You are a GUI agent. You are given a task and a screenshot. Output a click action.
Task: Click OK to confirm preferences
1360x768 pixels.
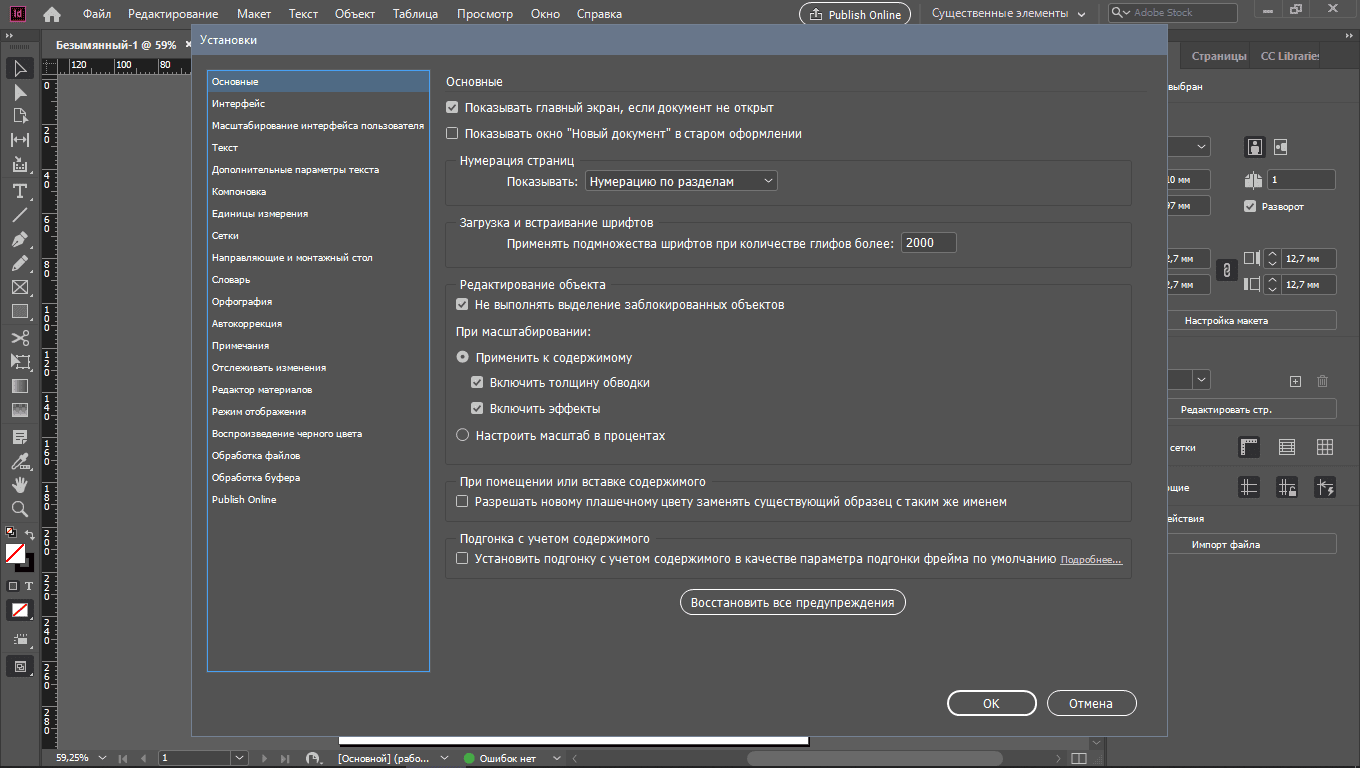(x=991, y=703)
